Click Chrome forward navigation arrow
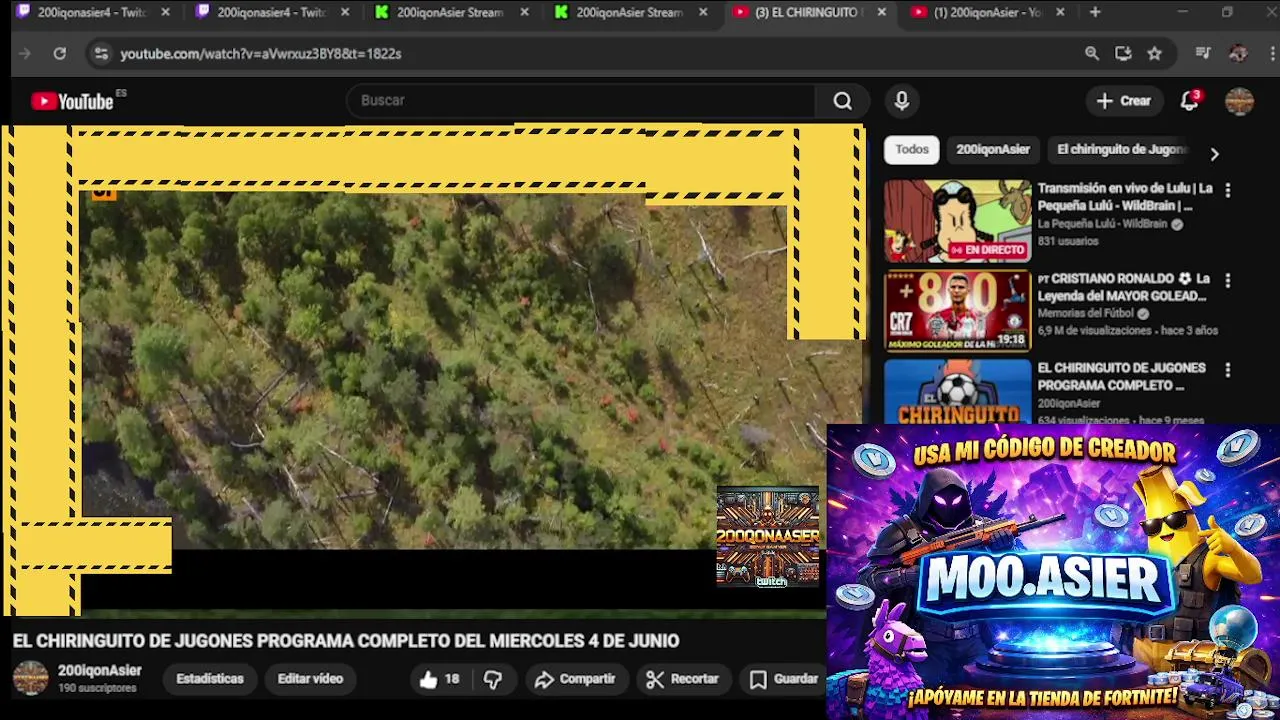1280x720 pixels. pyautogui.click(x=25, y=54)
